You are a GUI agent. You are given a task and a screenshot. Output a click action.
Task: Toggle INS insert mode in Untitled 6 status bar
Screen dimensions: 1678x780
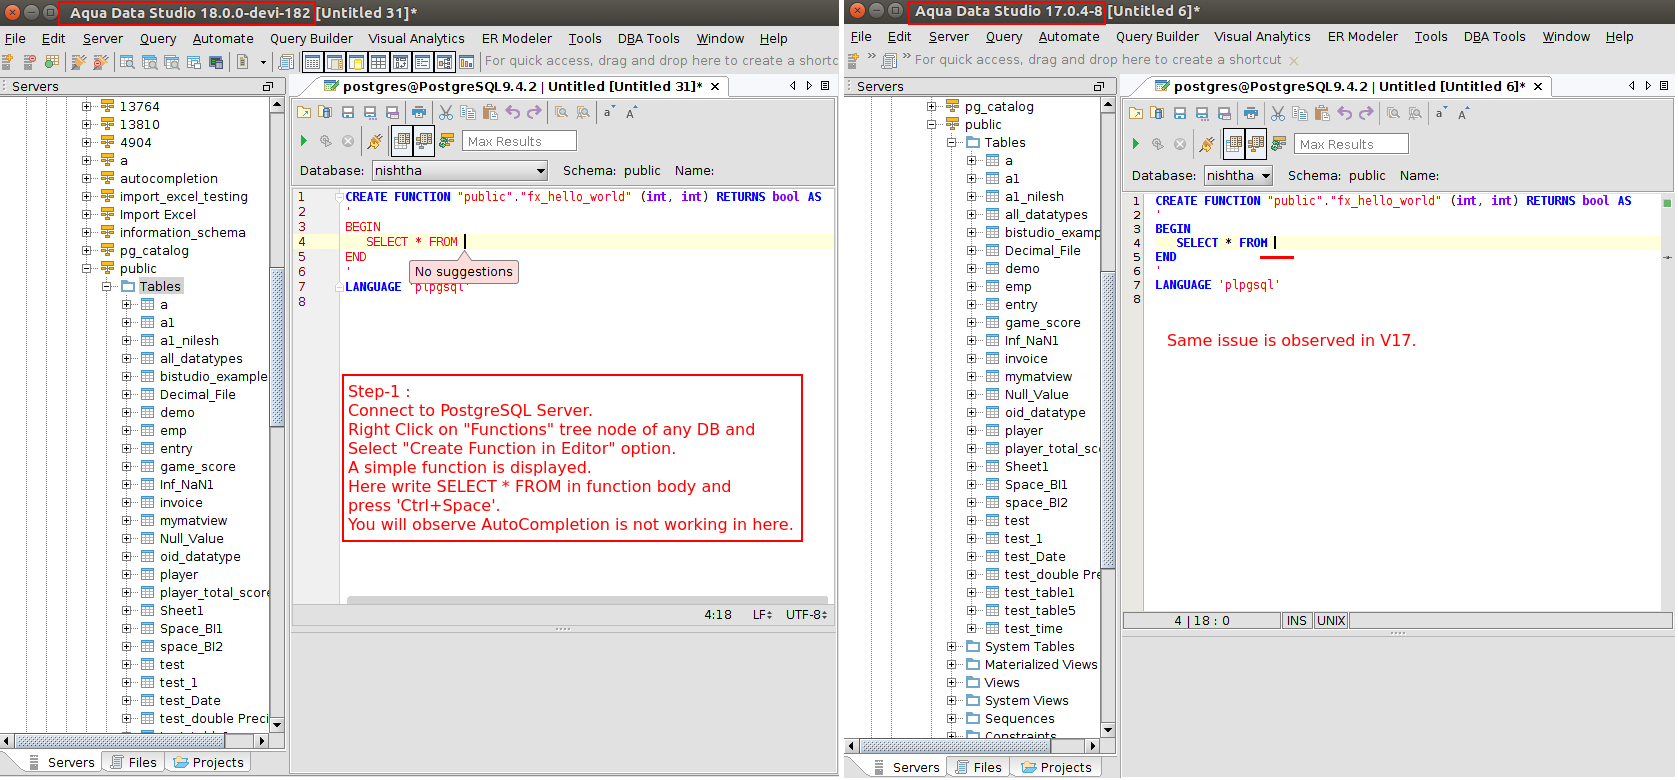(1297, 621)
